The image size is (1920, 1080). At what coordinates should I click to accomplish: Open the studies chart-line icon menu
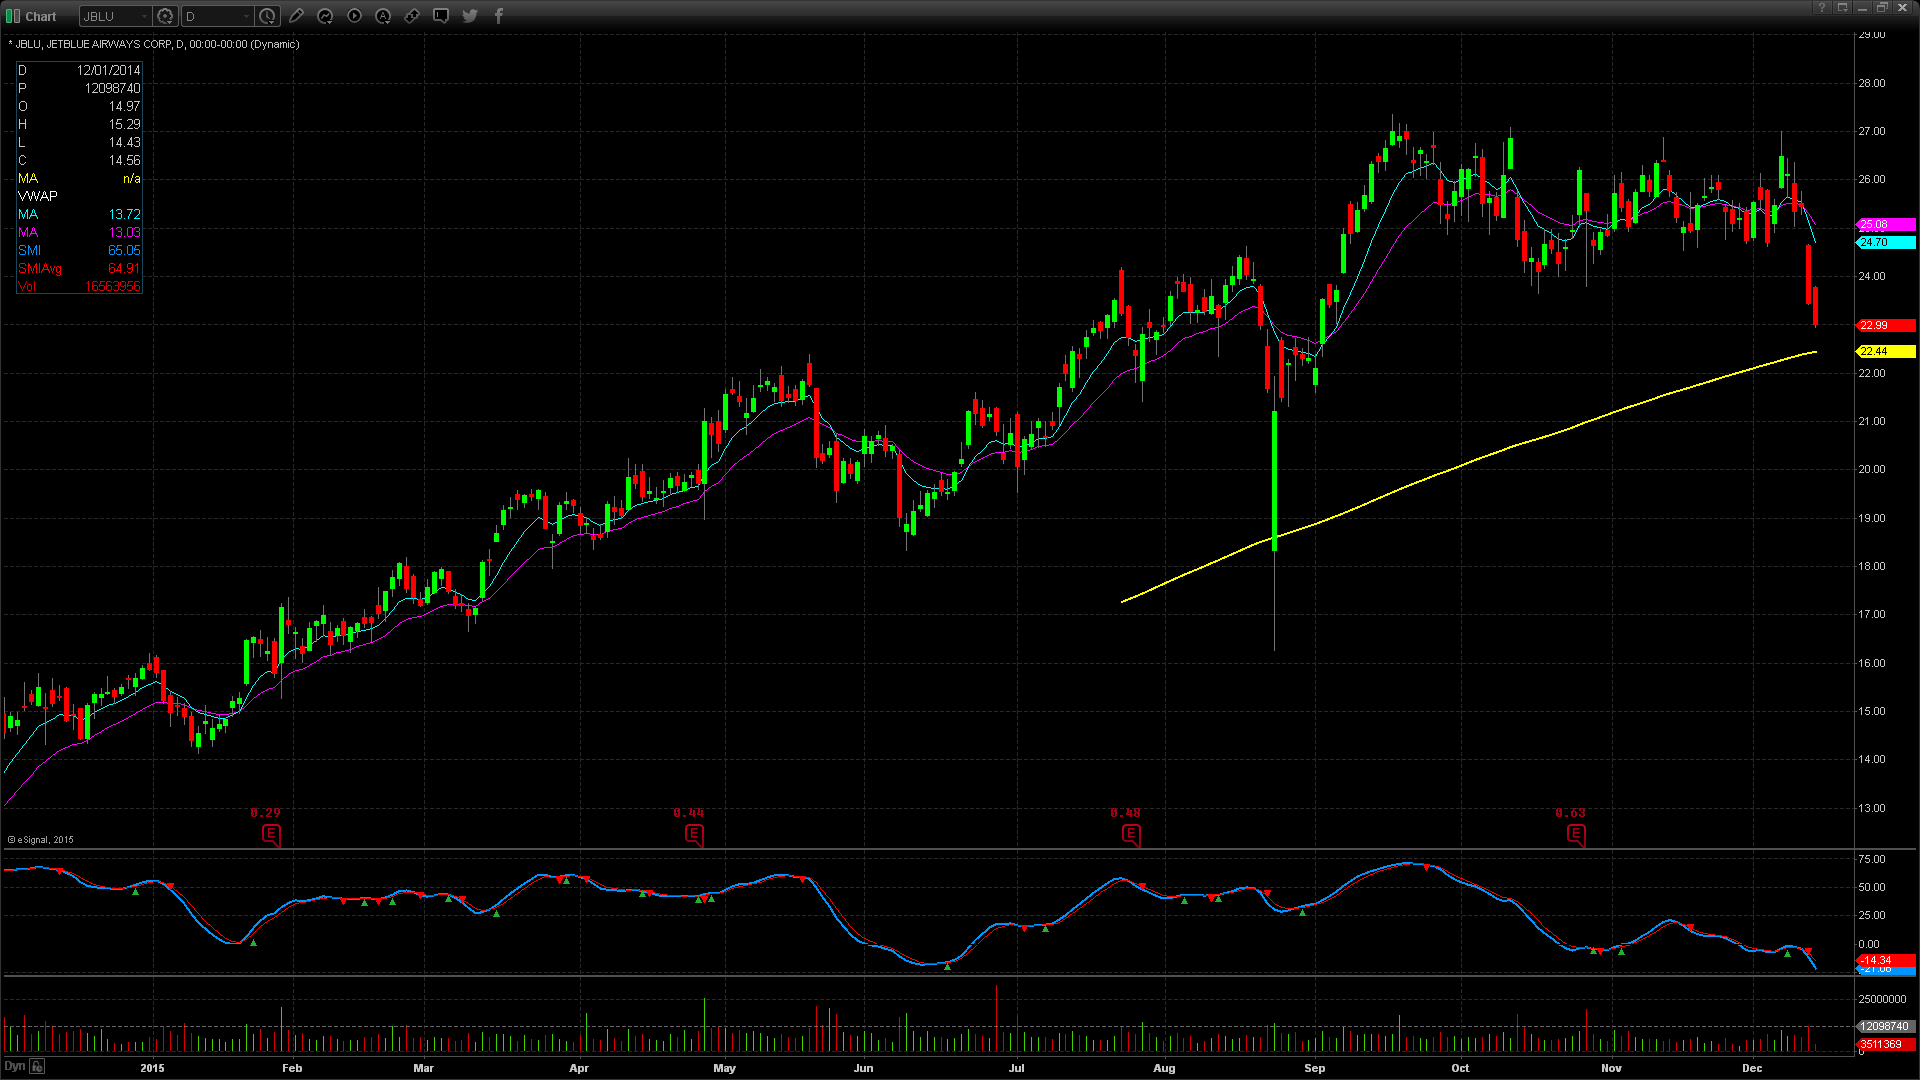point(325,16)
